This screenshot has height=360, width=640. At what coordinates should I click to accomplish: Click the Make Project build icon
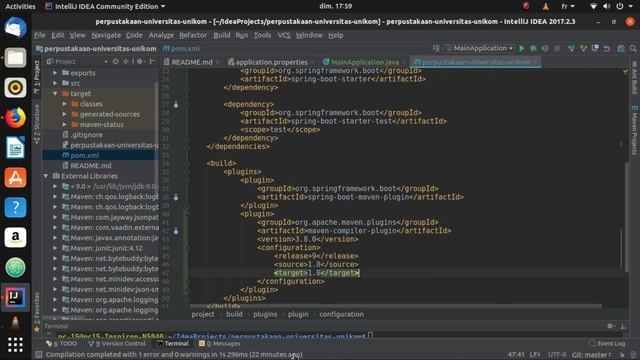[x=436, y=49]
